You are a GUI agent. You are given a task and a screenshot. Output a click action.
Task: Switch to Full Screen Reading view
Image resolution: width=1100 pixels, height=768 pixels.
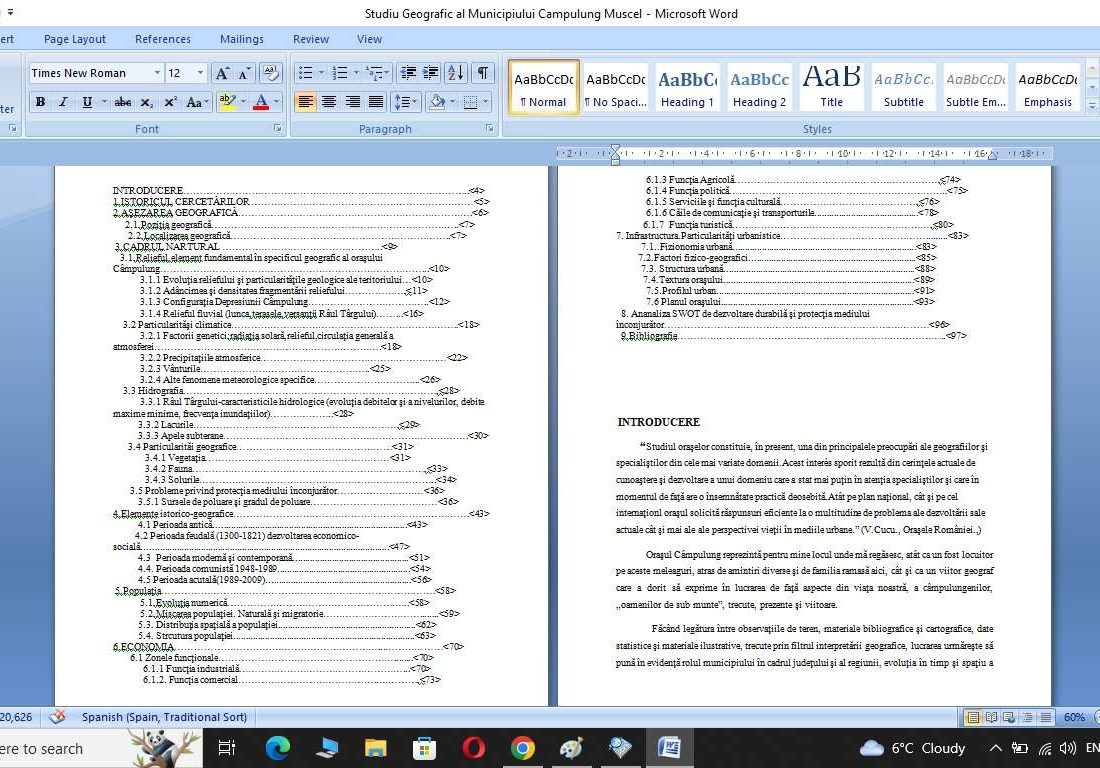click(991, 718)
